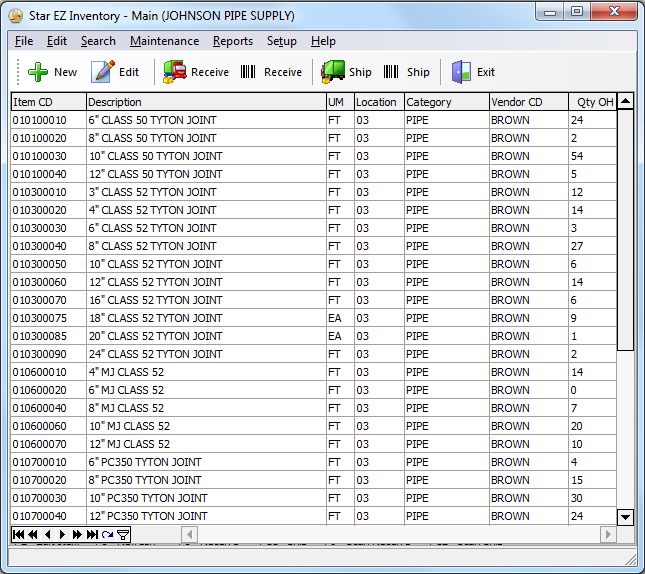This screenshot has width=645, height=574.
Task: Go to last record navigator icon
Action: click(92, 534)
